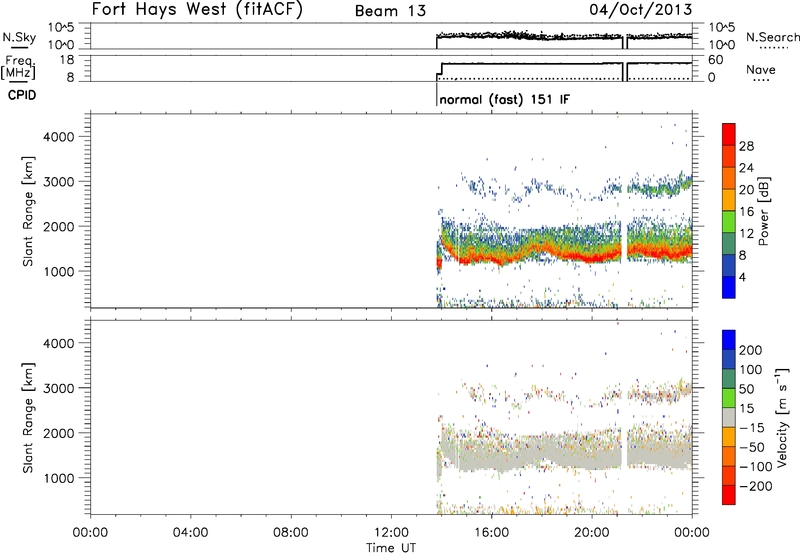Viewport: 800px width, 554px height.
Task: Click the '3000' tick of the velocity panel
Action: tap(58, 388)
